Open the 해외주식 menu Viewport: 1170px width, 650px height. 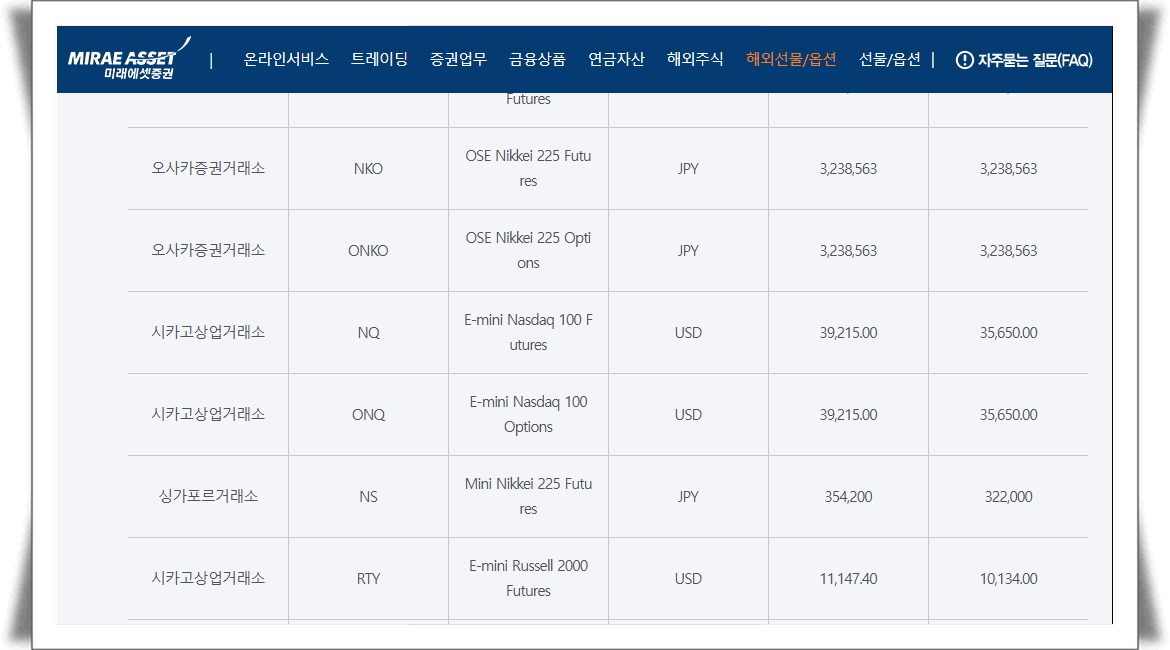pyautogui.click(x=695, y=60)
